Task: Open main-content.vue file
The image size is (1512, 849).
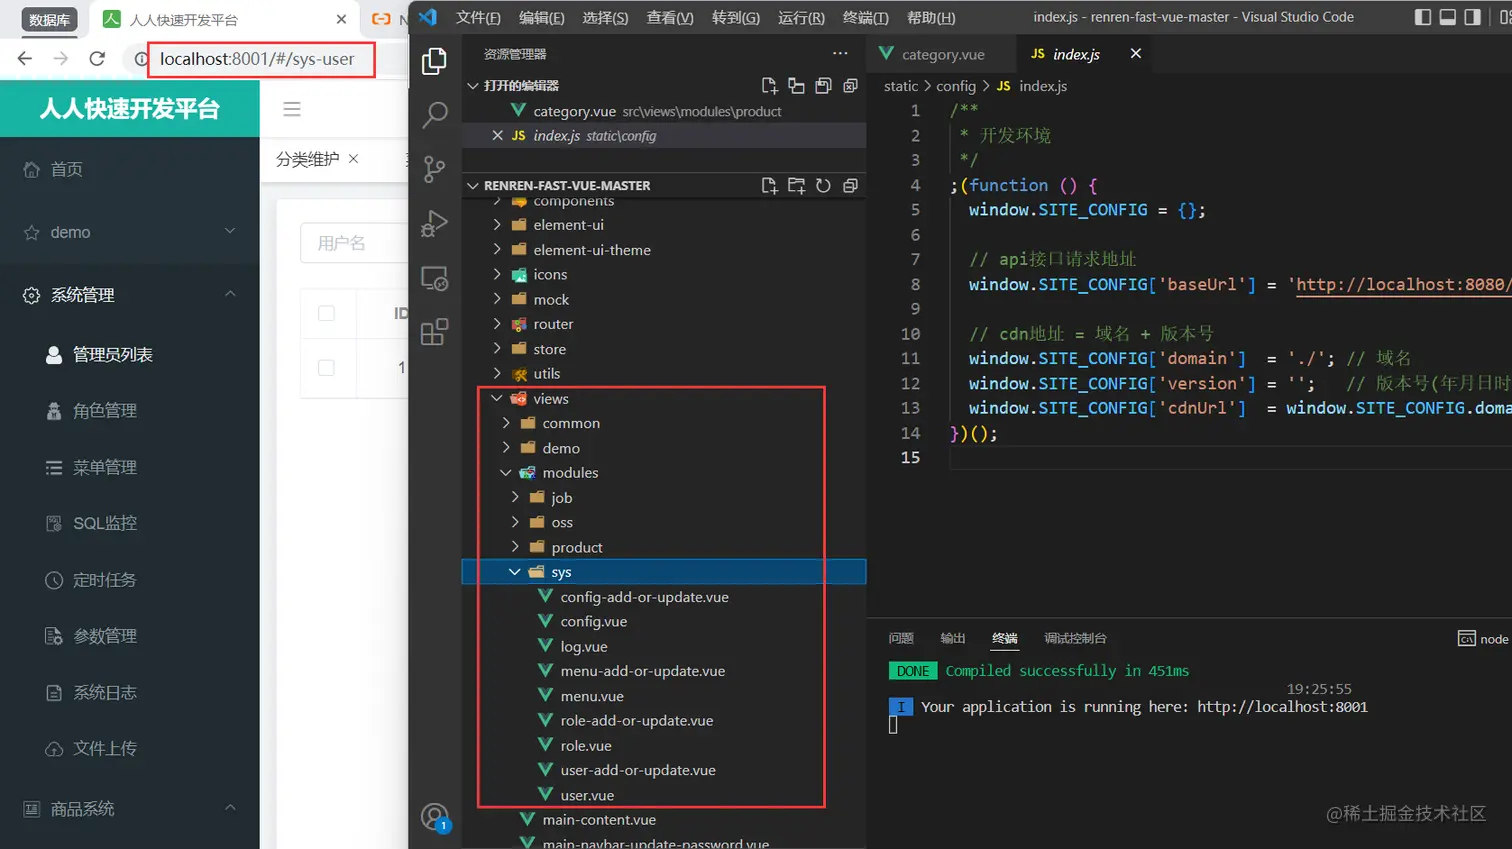Action: pos(599,819)
